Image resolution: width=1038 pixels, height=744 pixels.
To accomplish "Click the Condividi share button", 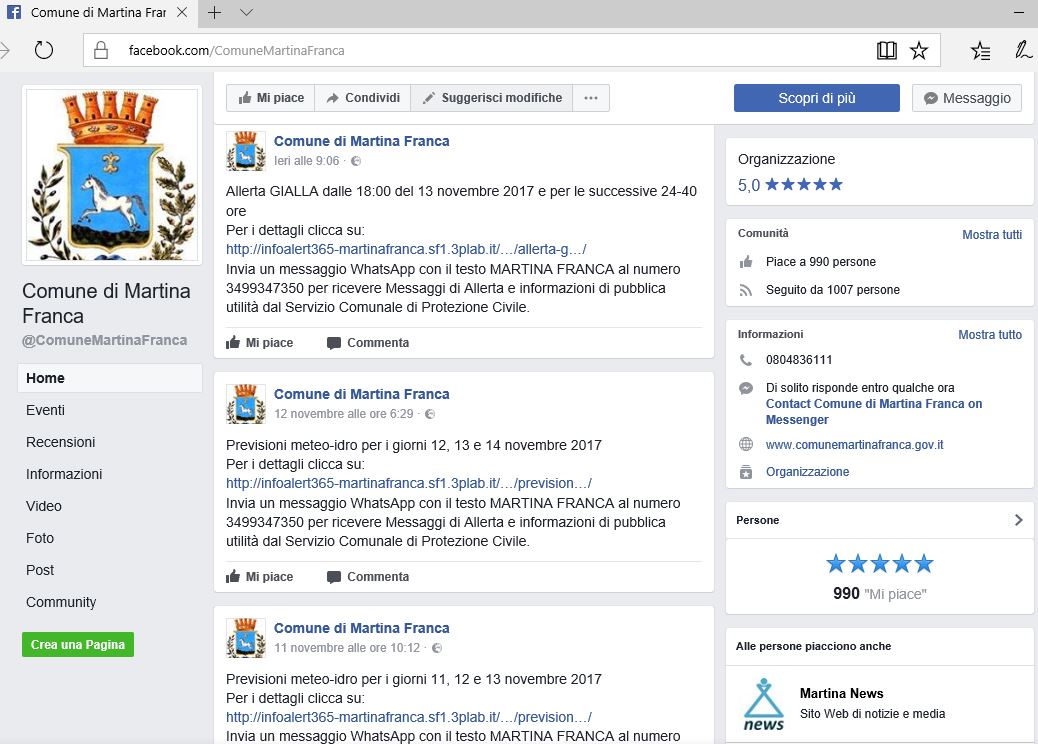I will [363, 98].
